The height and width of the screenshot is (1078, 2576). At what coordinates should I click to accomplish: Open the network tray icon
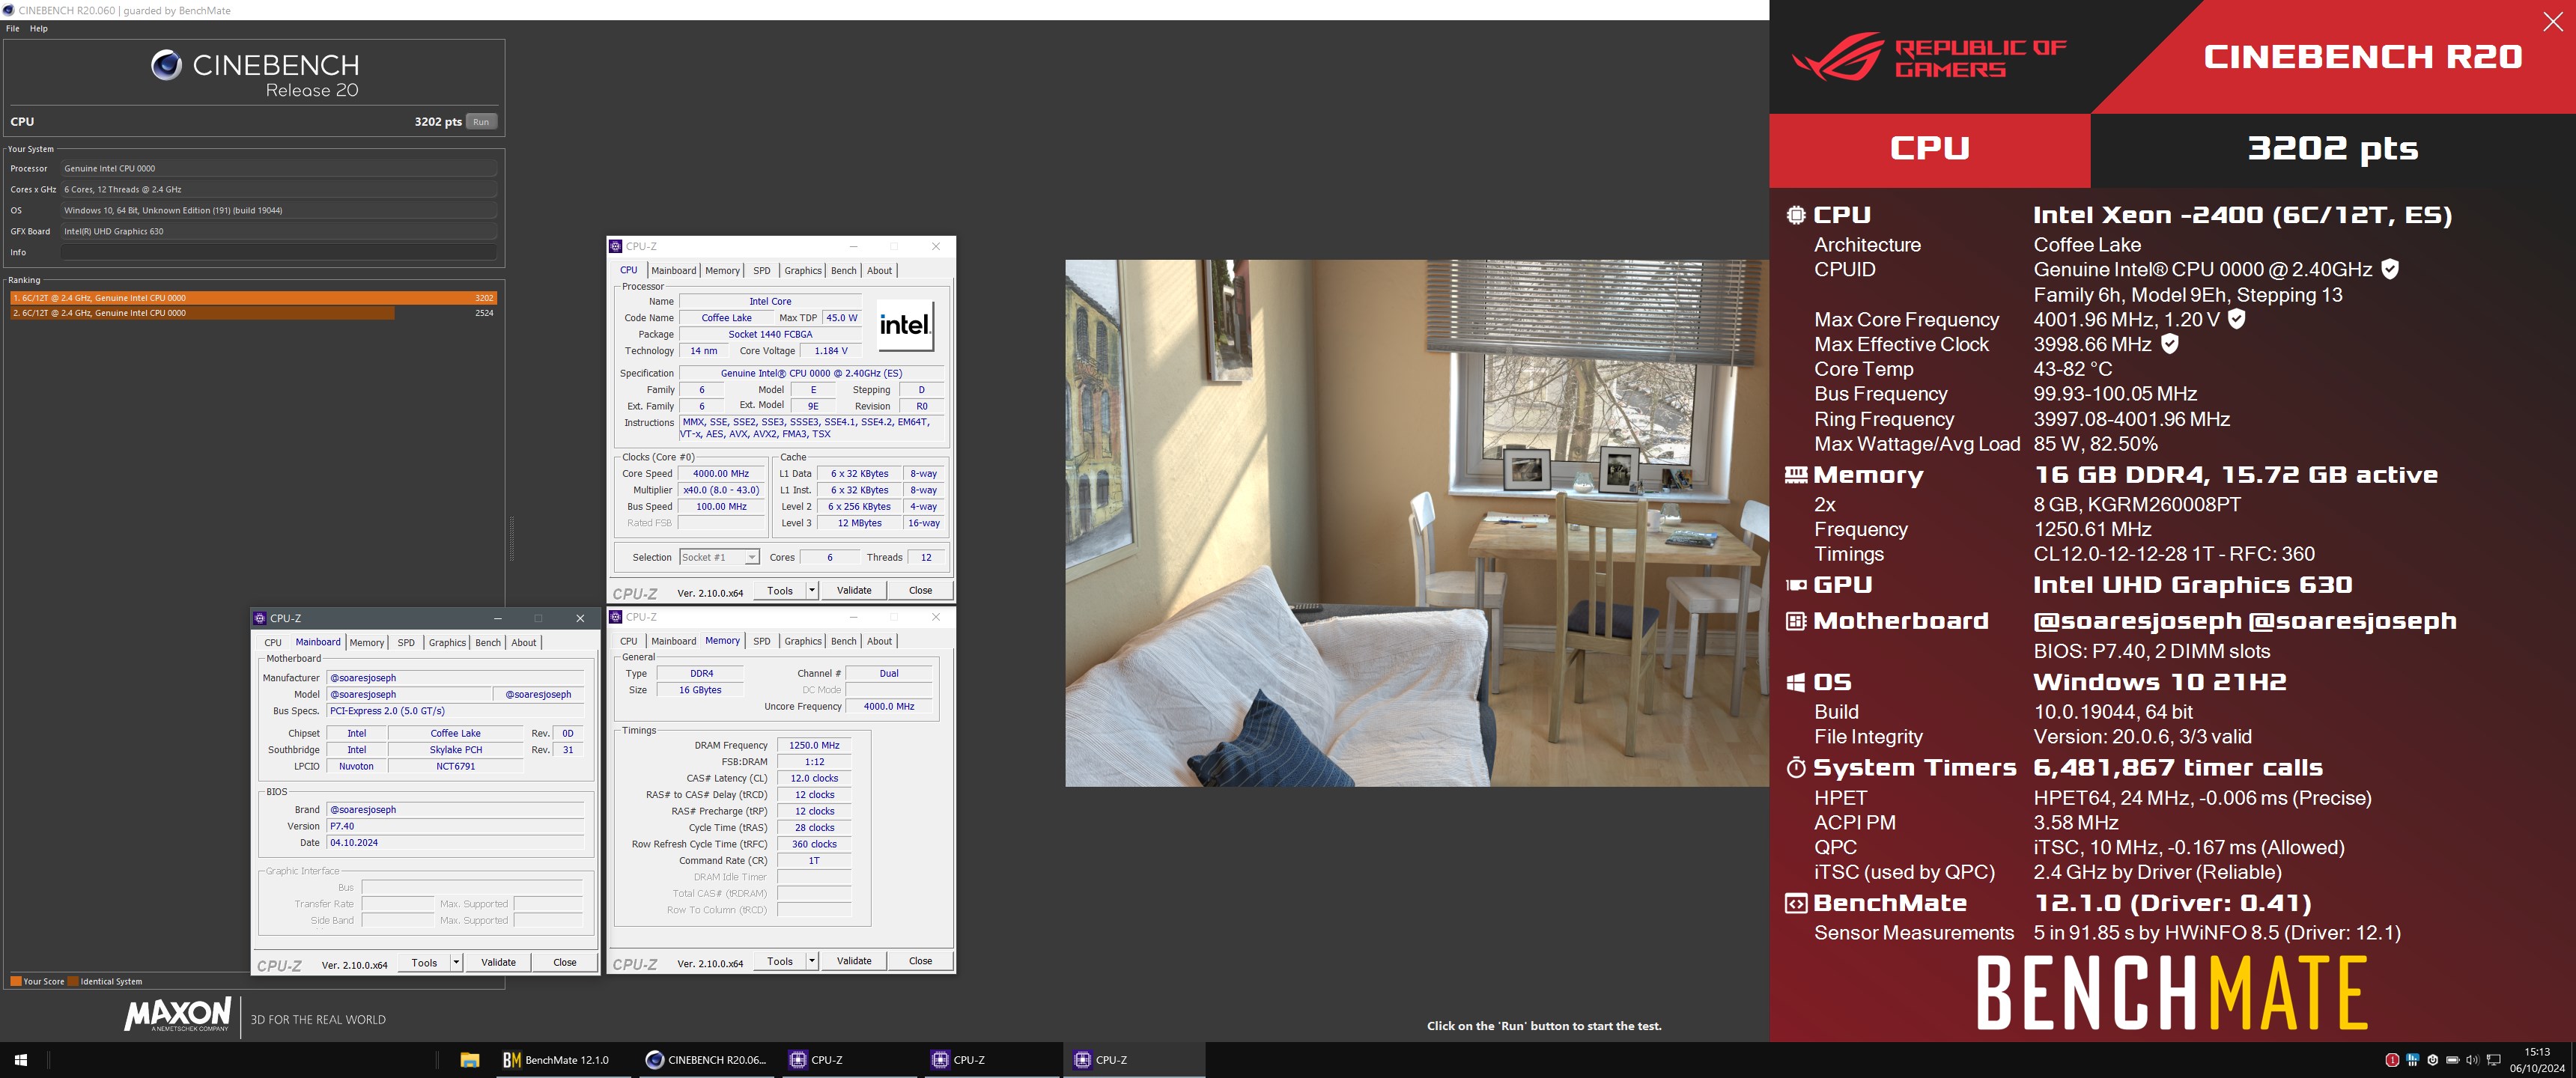2493,1060
